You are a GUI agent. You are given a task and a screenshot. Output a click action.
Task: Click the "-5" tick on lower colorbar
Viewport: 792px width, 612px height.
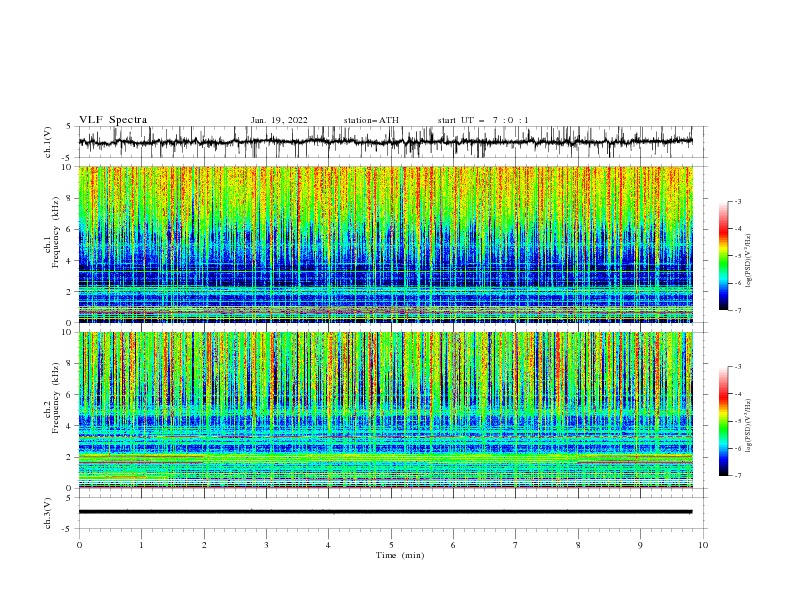[x=738, y=421]
